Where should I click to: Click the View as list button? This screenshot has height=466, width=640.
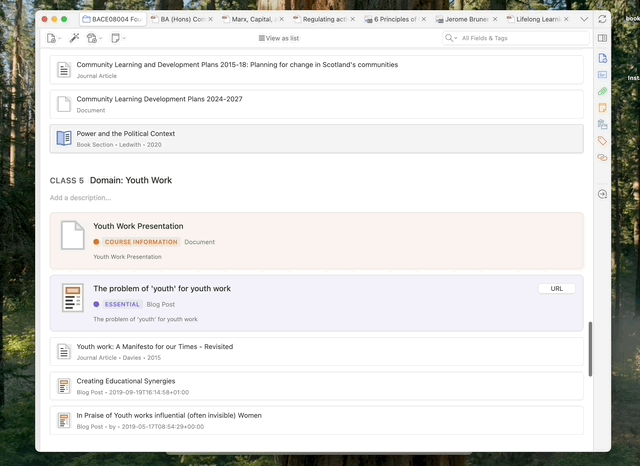tap(279, 38)
